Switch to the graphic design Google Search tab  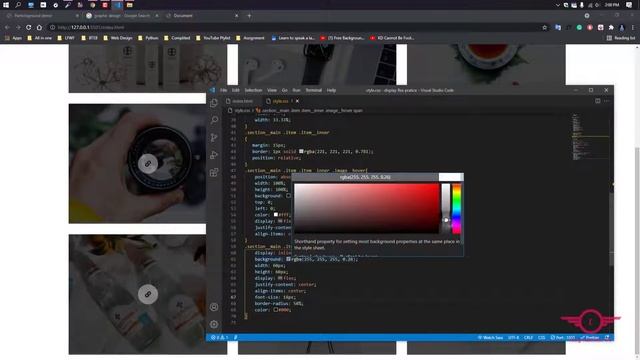122,16
